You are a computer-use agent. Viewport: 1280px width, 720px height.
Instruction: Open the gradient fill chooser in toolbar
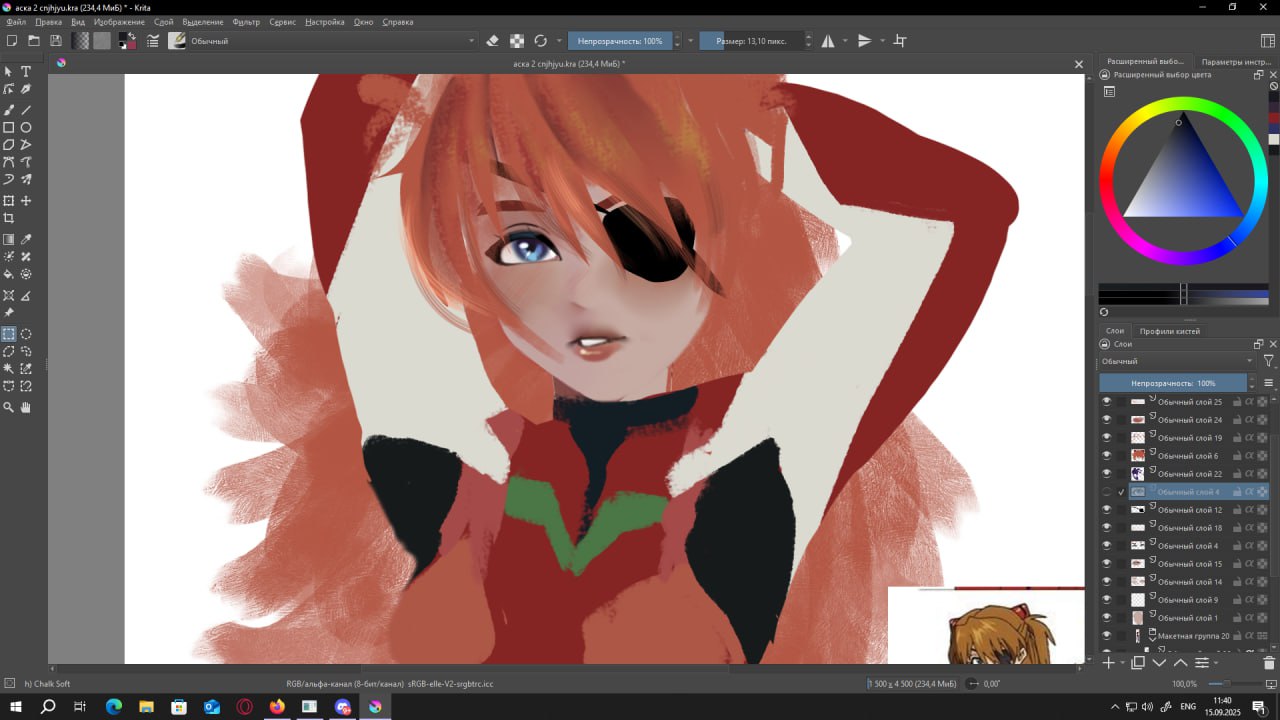click(81, 41)
